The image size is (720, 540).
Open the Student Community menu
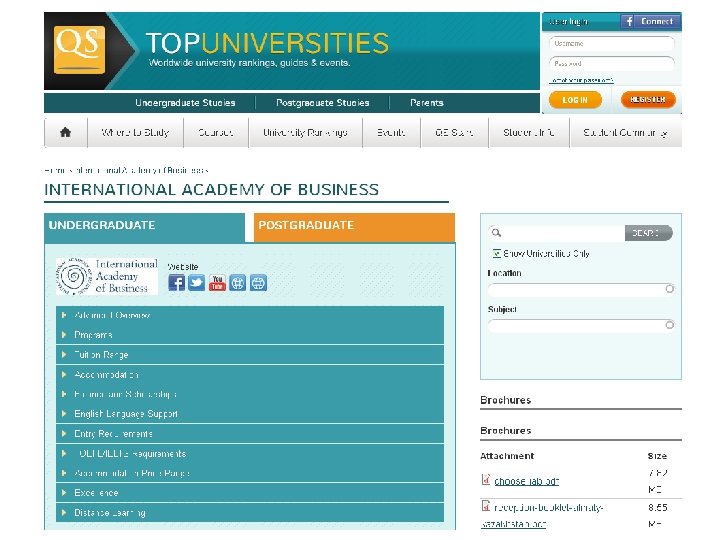(625, 133)
